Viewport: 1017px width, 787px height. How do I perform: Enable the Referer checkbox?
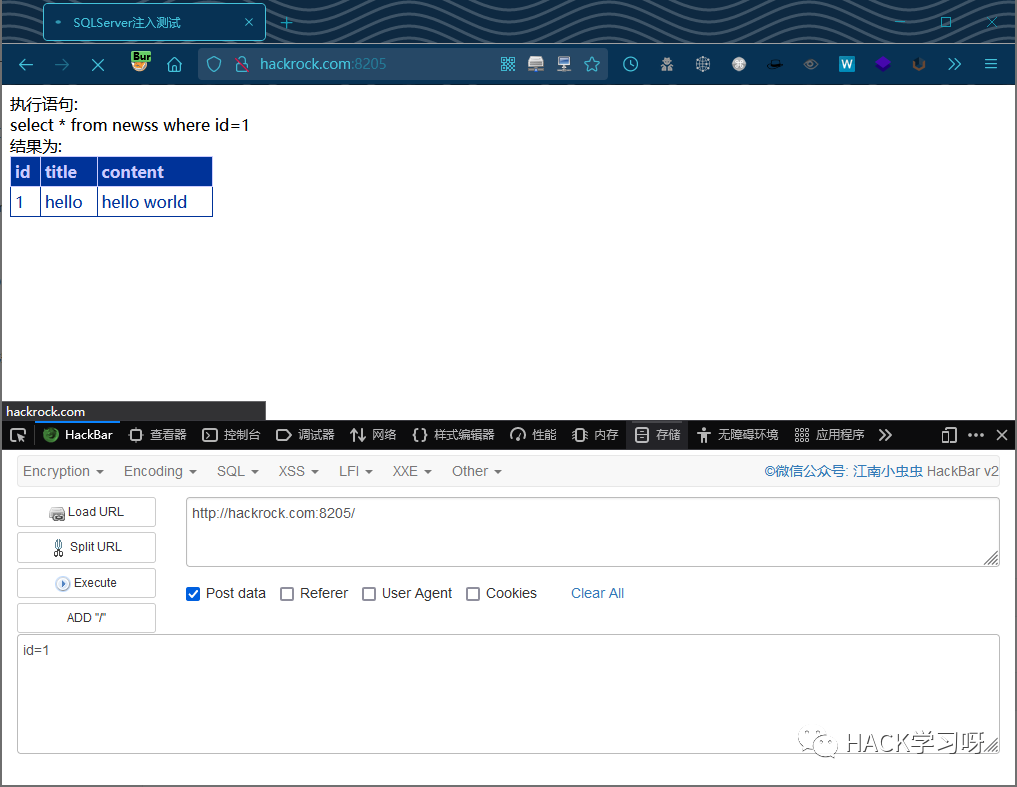pyautogui.click(x=287, y=594)
